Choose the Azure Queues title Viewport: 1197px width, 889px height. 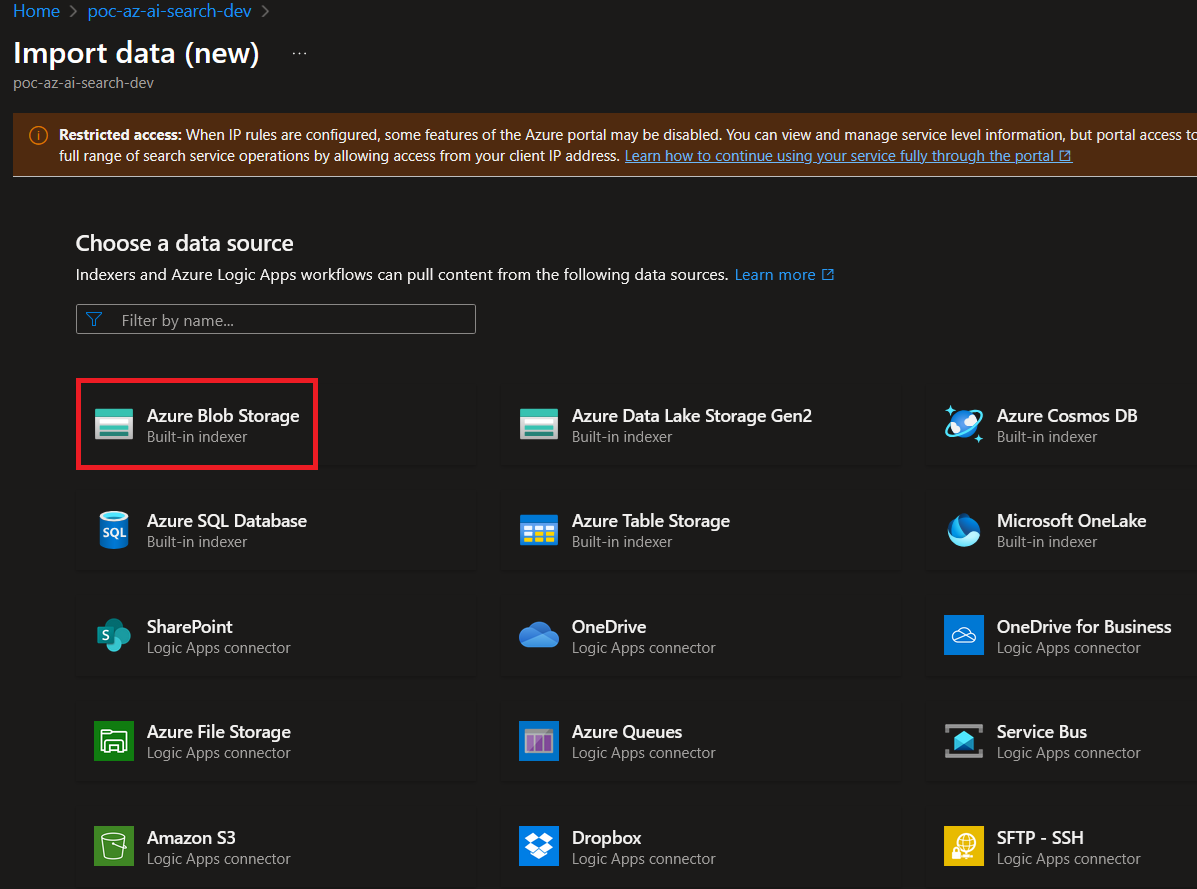[x=627, y=732]
